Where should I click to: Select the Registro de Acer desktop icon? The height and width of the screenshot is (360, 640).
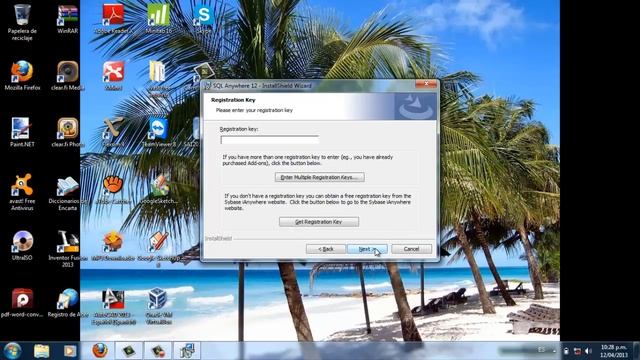67,302
